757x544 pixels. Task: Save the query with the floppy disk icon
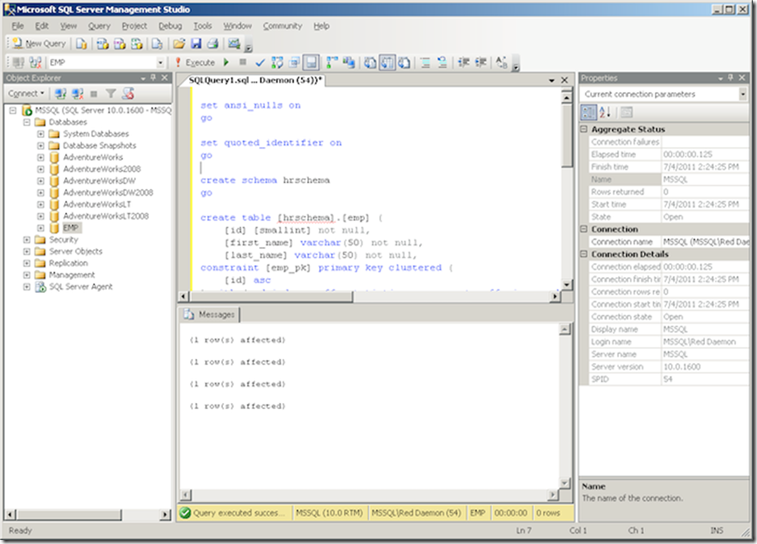tap(196, 44)
